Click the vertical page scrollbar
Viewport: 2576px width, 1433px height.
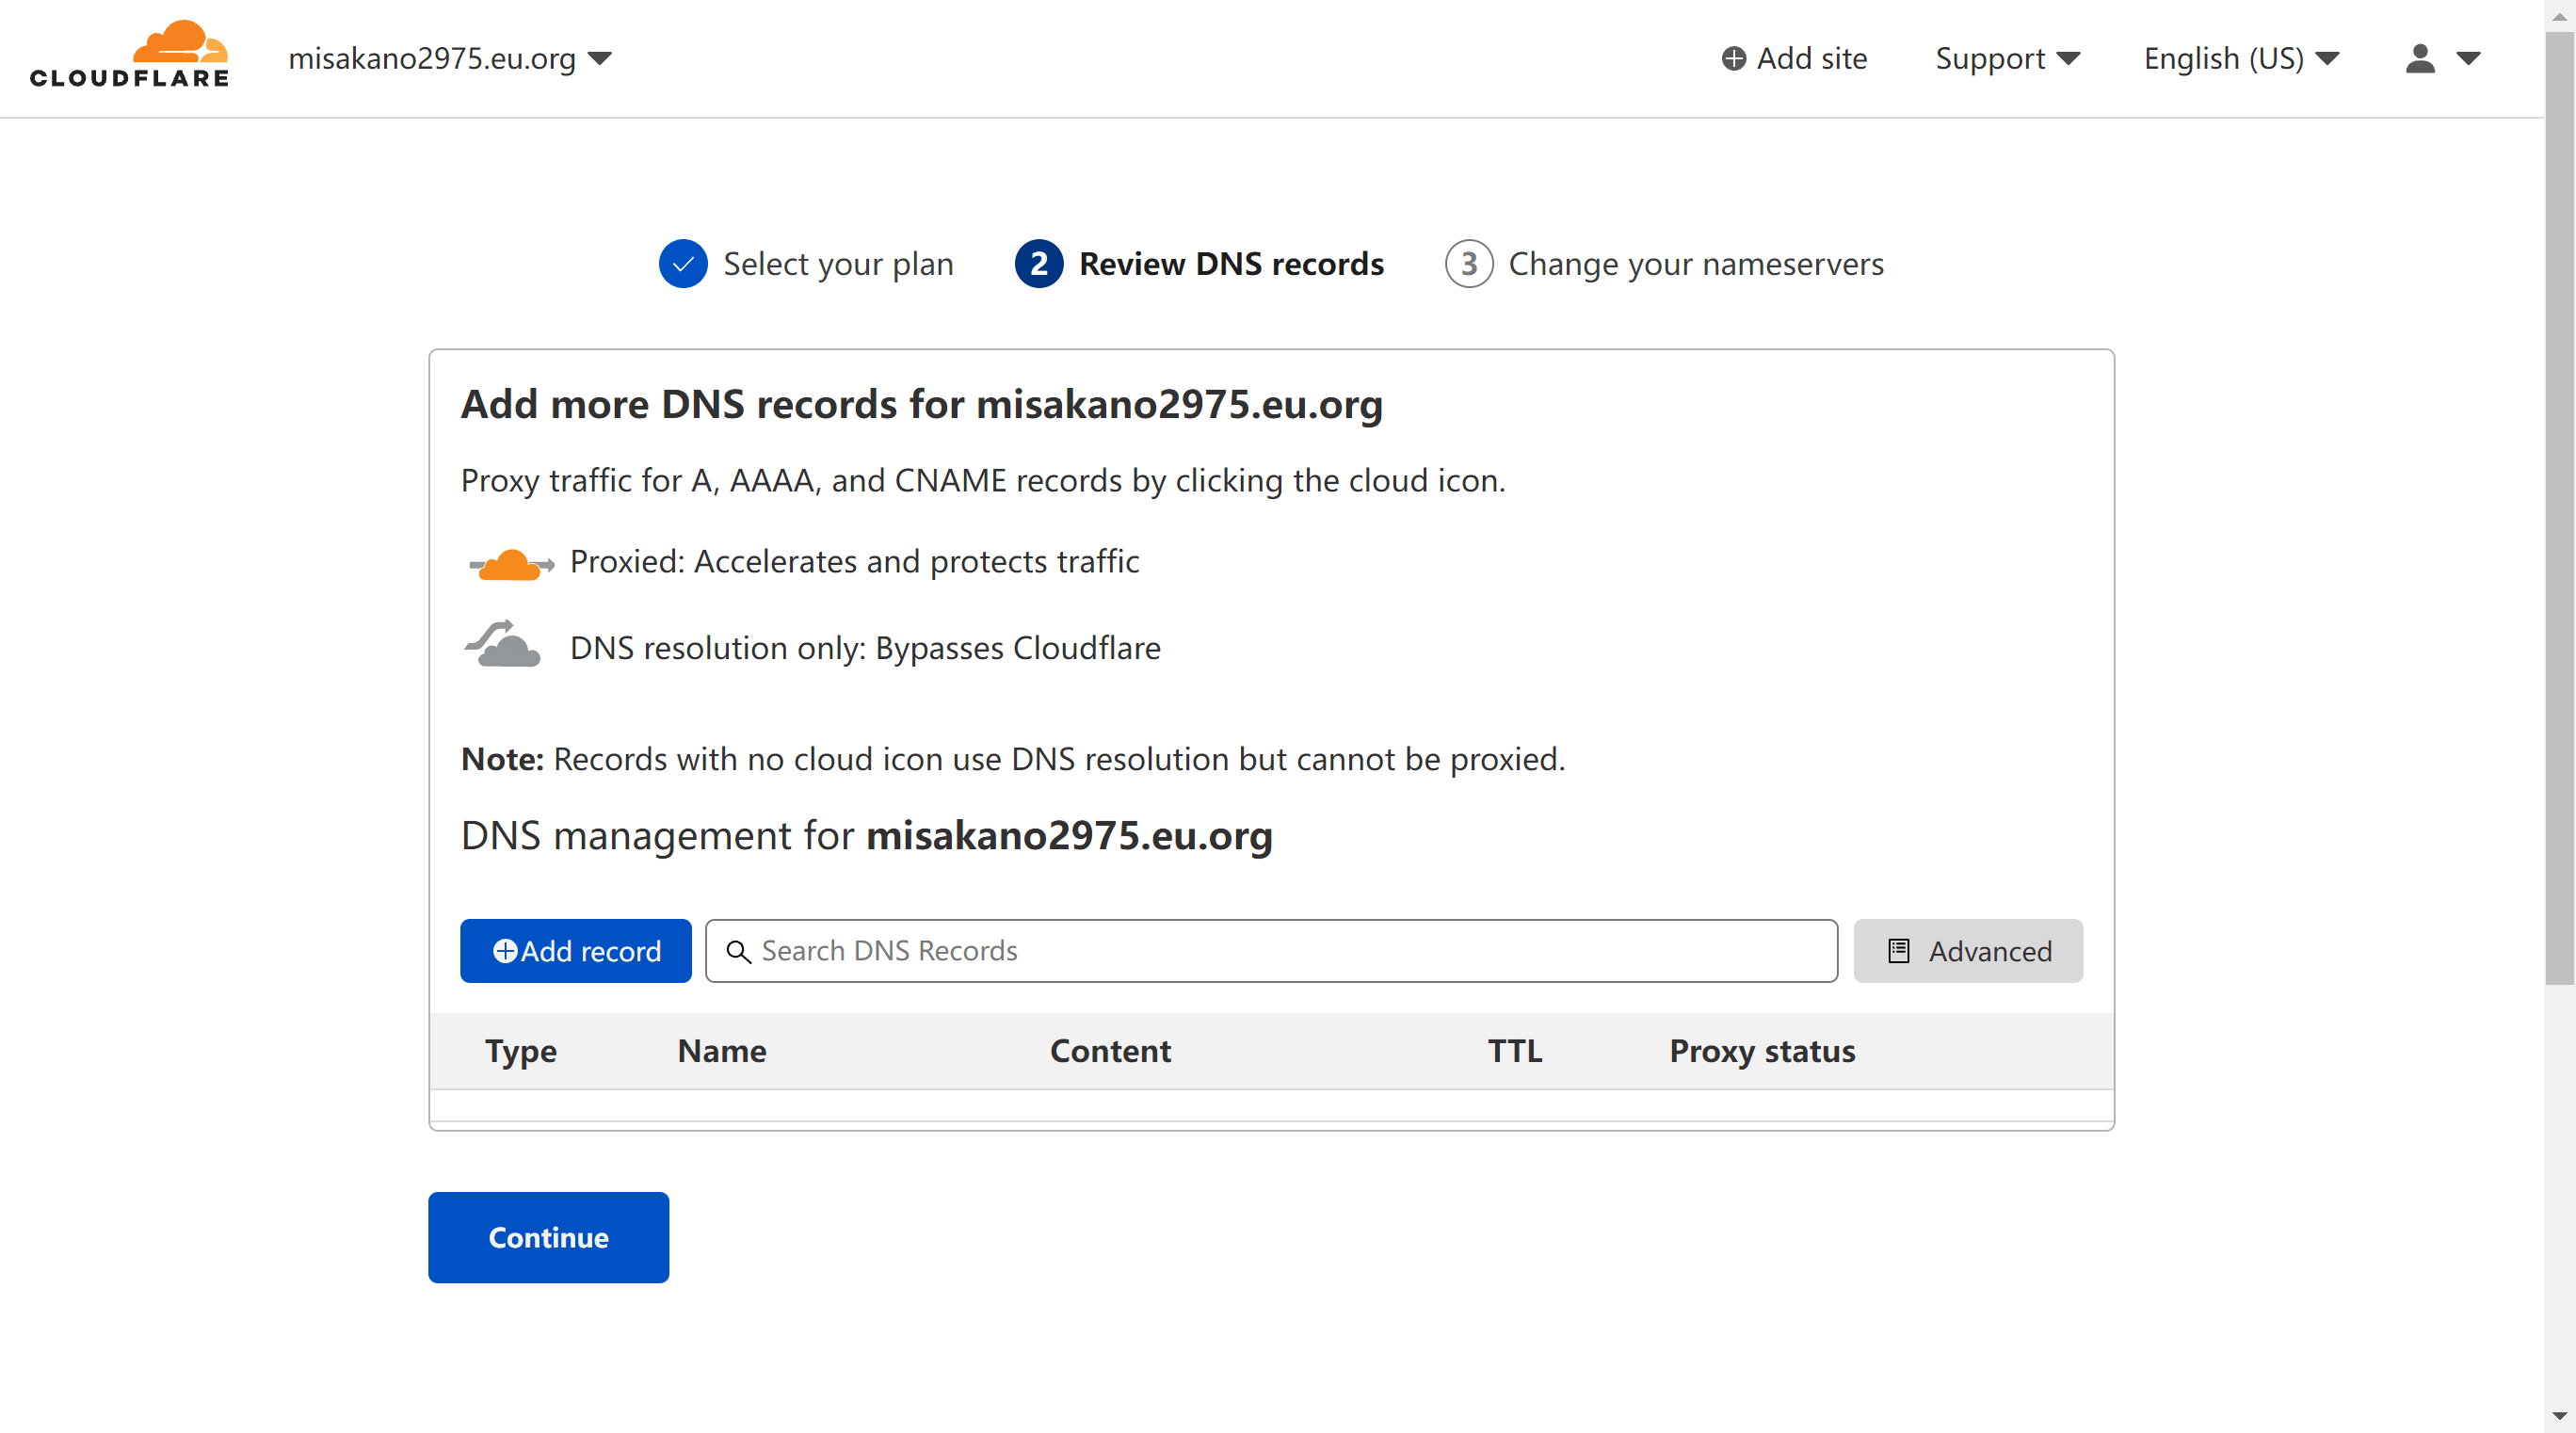click(x=2559, y=500)
